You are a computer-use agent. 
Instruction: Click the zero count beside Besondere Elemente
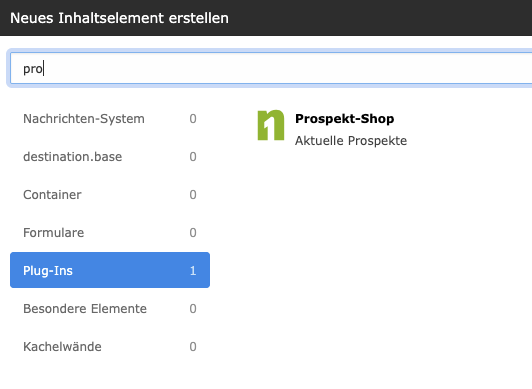pyautogui.click(x=193, y=309)
